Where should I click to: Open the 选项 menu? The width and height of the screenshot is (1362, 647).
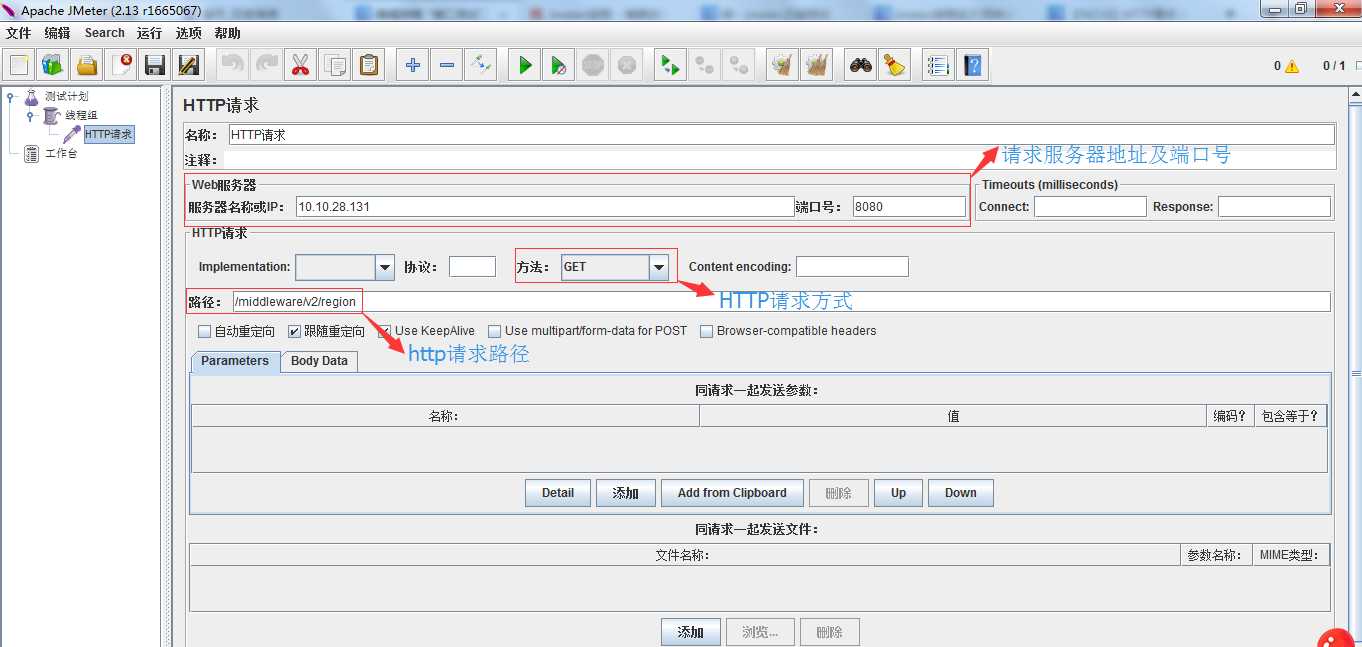coord(189,33)
